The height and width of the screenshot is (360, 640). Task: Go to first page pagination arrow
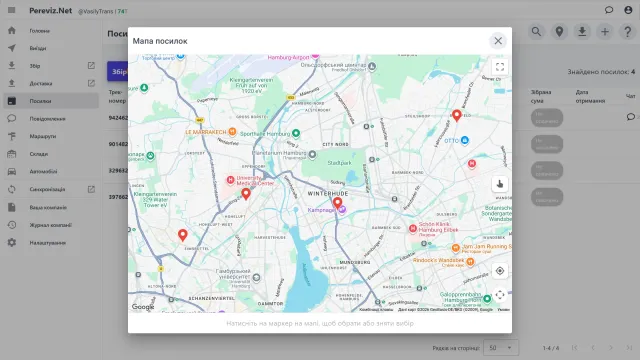click(x=574, y=348)
